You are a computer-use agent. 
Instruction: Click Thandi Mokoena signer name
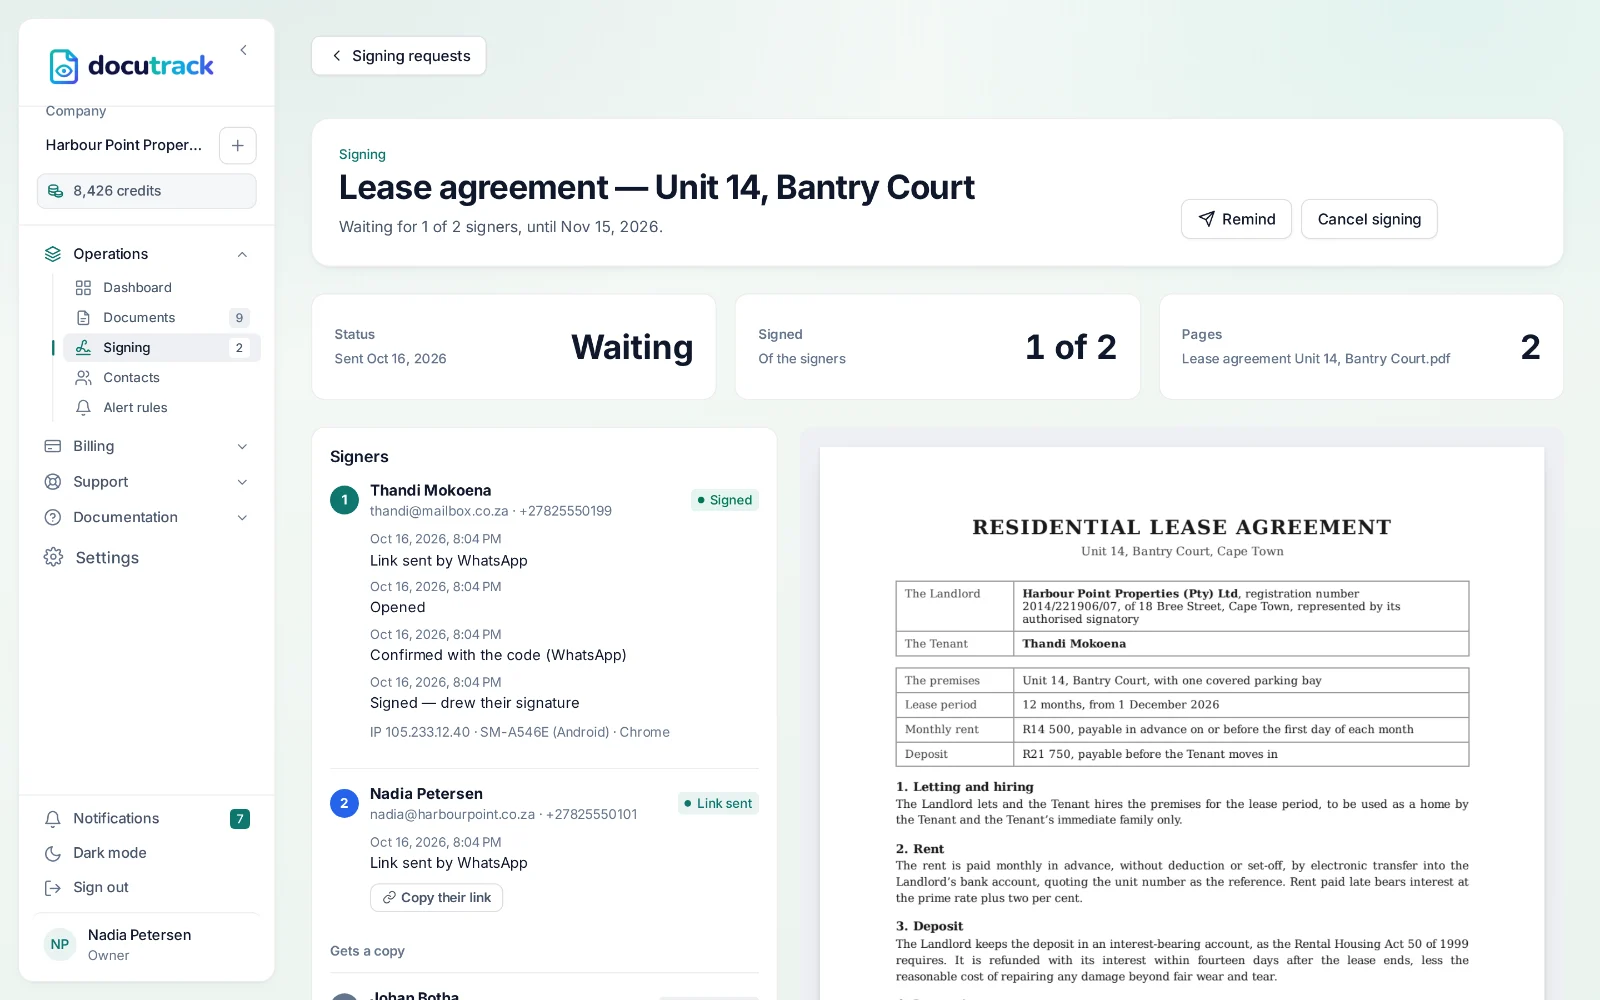(430, 490)
